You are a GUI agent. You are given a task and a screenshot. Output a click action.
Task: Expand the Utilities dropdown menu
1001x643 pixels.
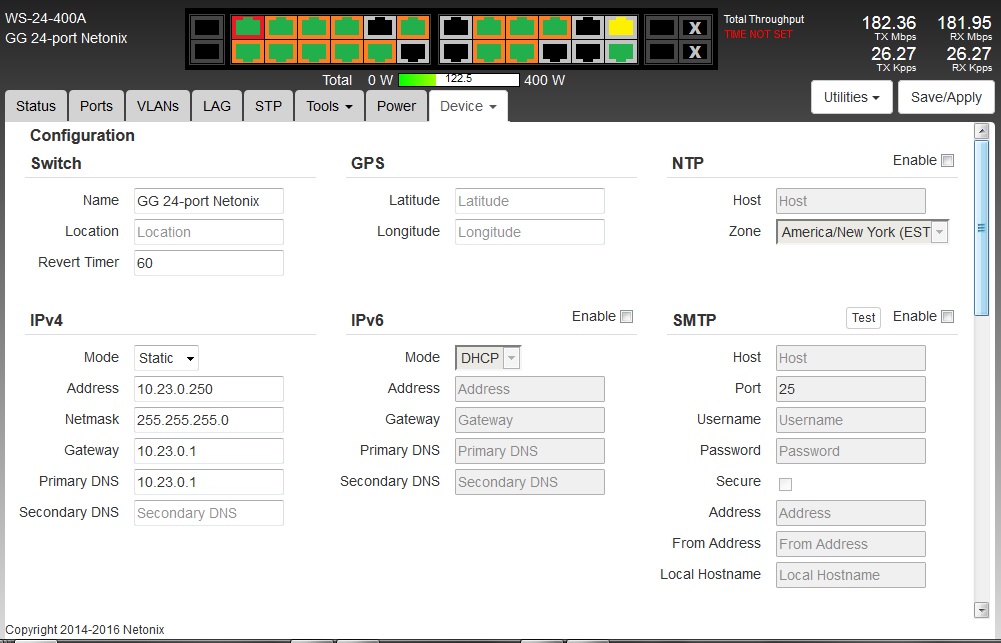pos(851,97)
